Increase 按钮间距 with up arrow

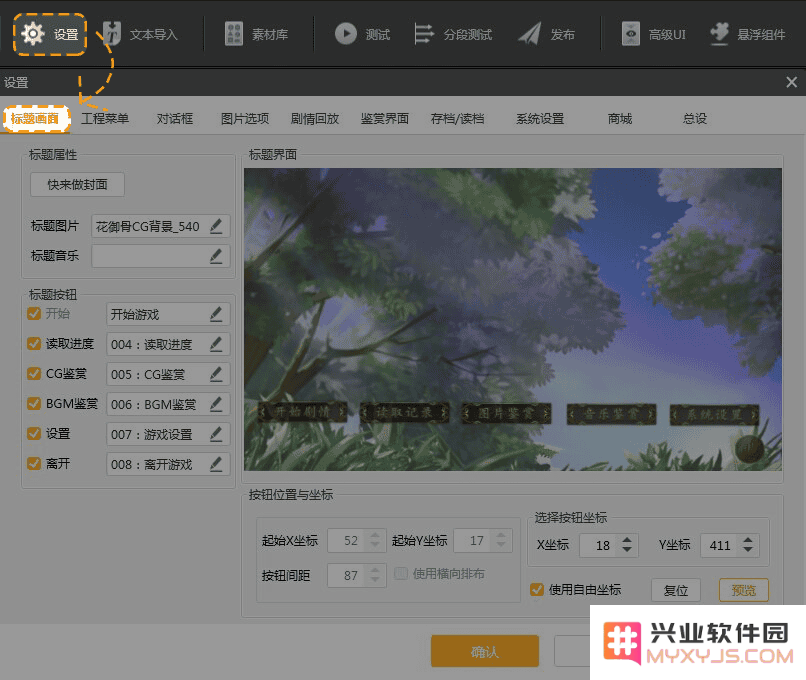375,570
